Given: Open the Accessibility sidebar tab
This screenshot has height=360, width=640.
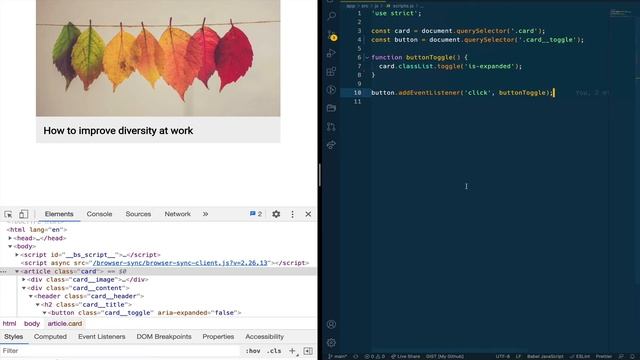Looking at the screenshot, I should tap(264, 337).
